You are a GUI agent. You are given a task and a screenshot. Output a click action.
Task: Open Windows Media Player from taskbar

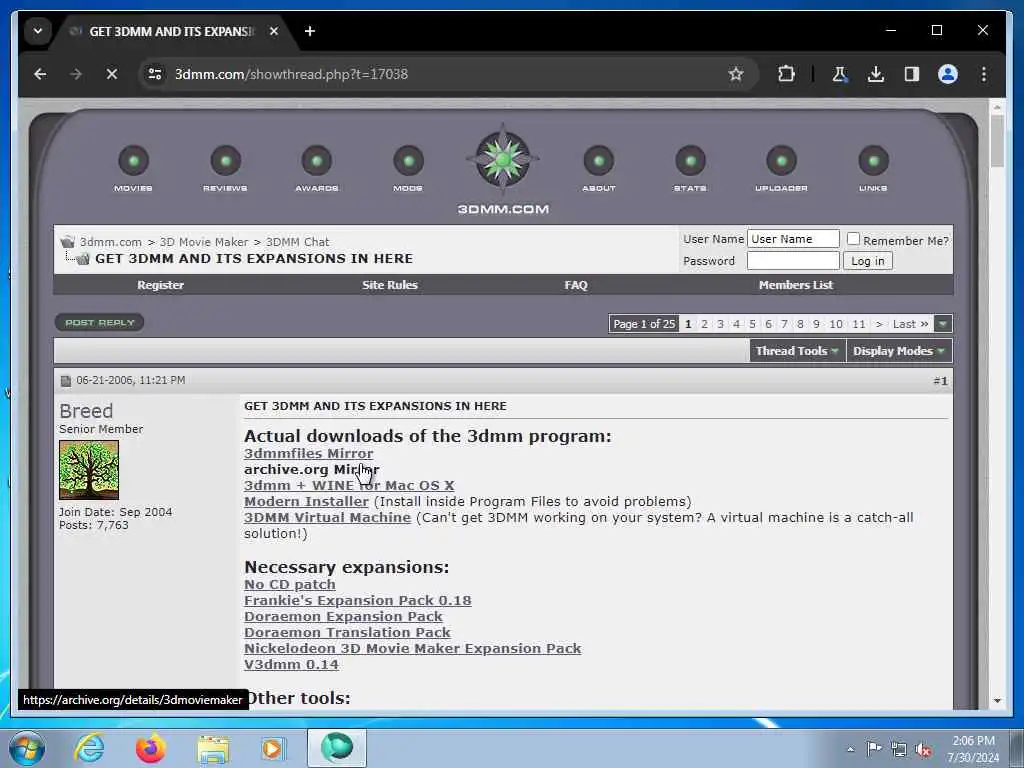[x=272, y=748]
